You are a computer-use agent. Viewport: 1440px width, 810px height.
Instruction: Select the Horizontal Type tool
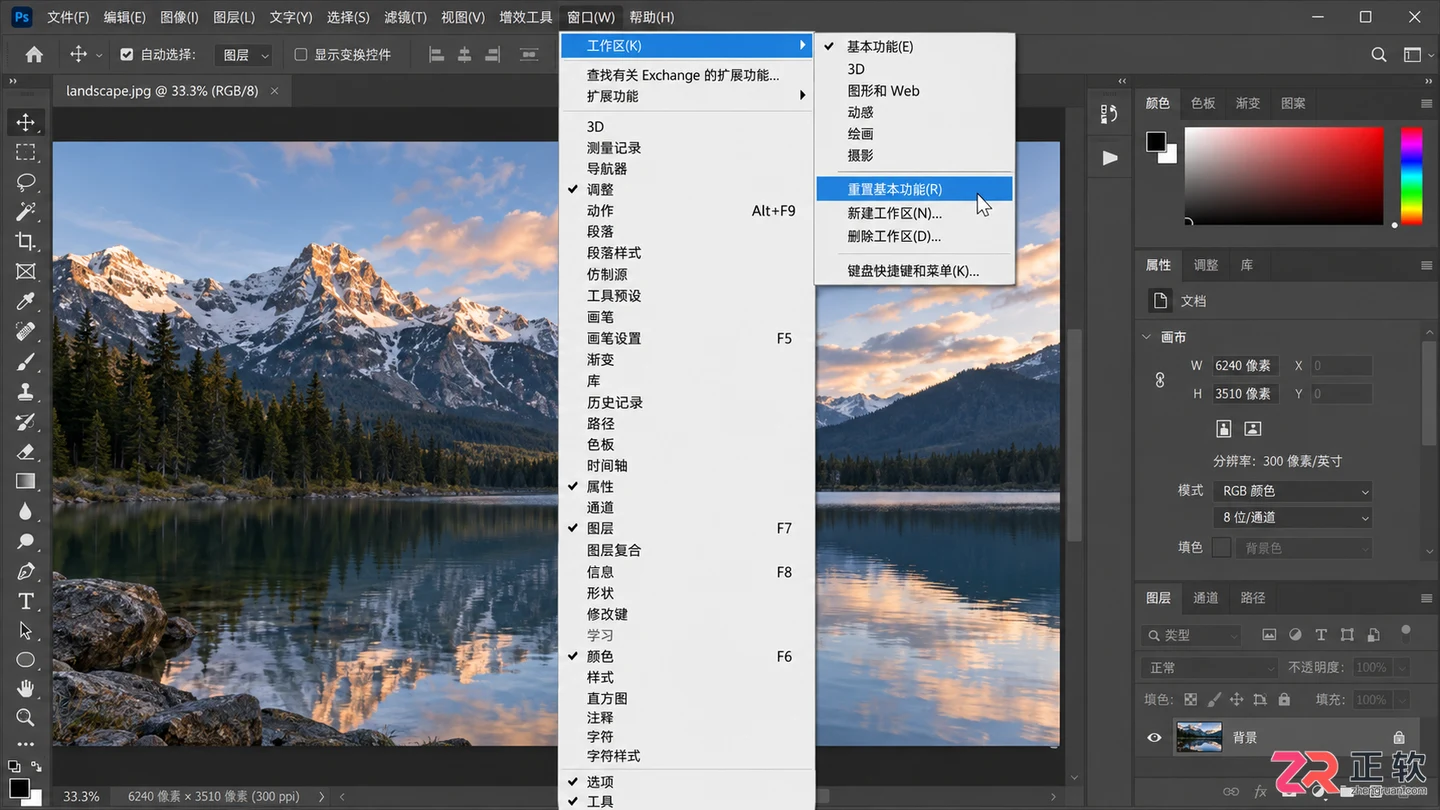click(26, 601)
